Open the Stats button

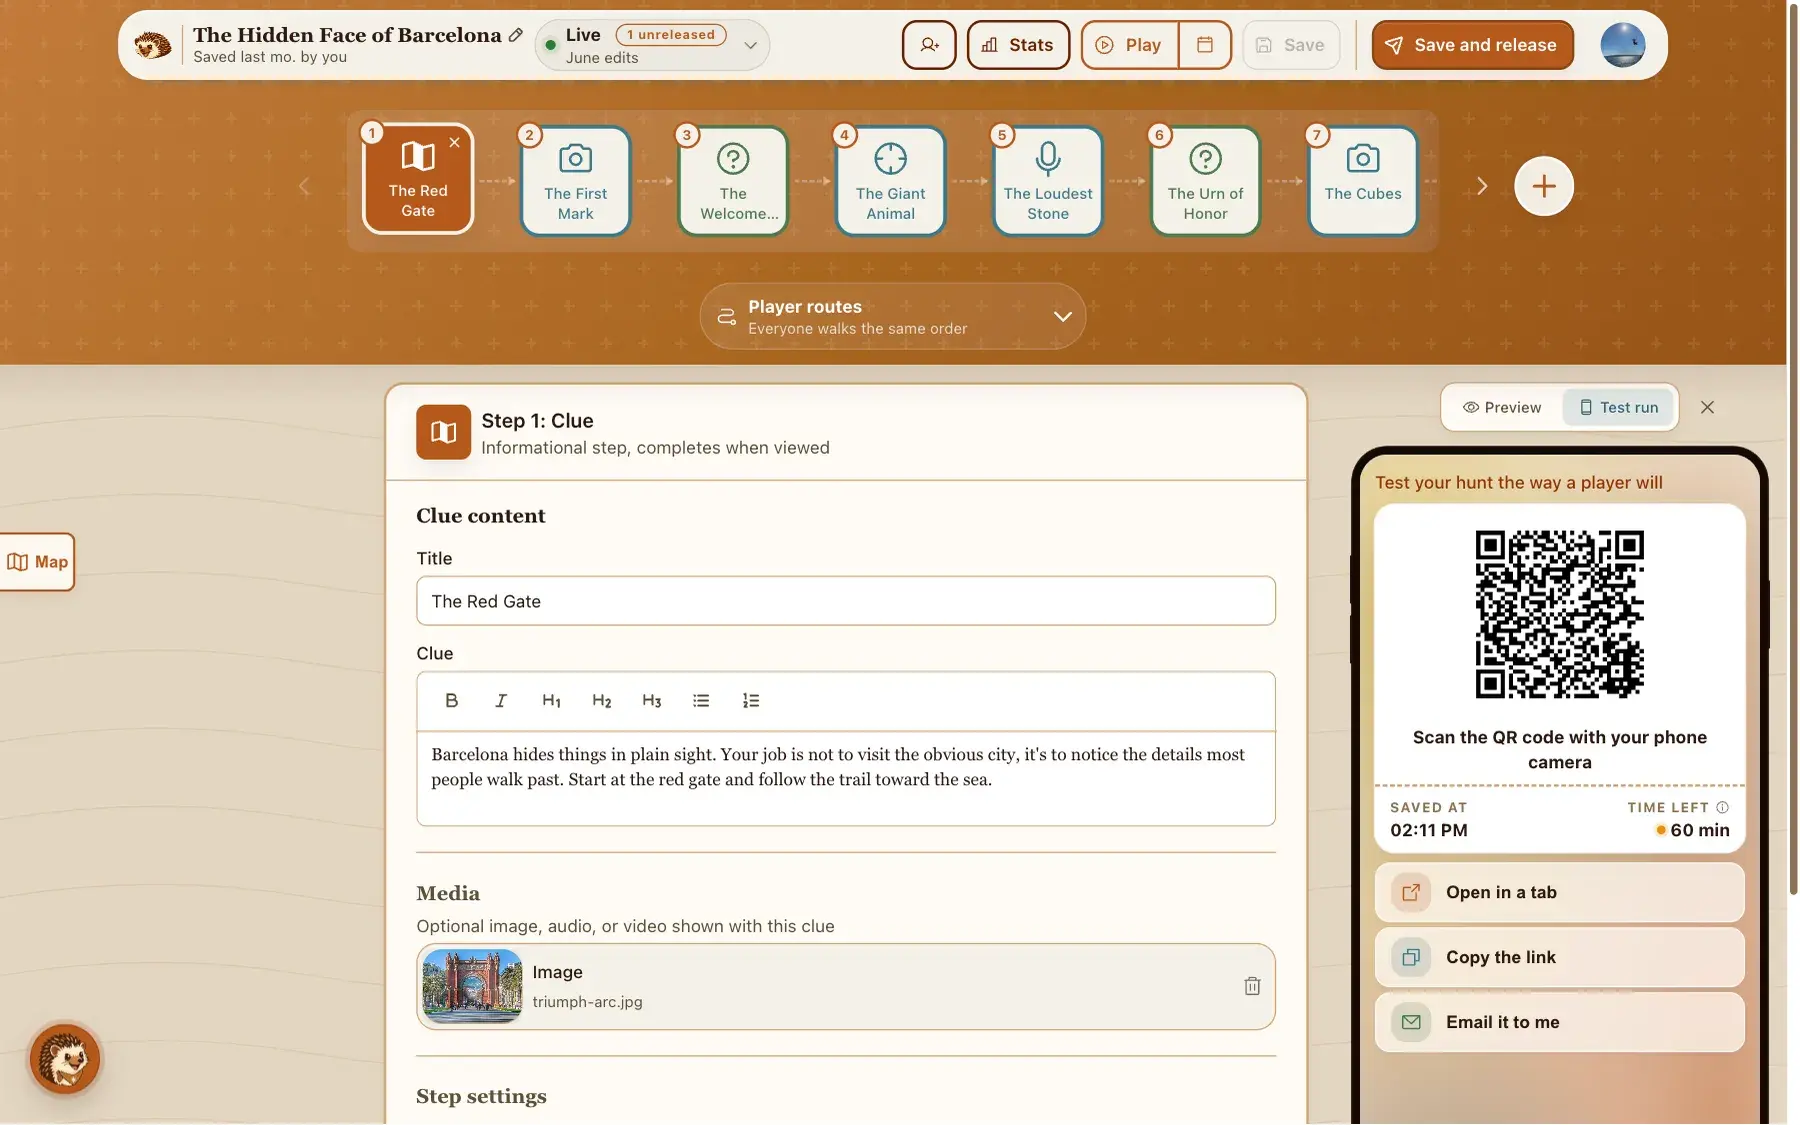tap(1018, 45)
